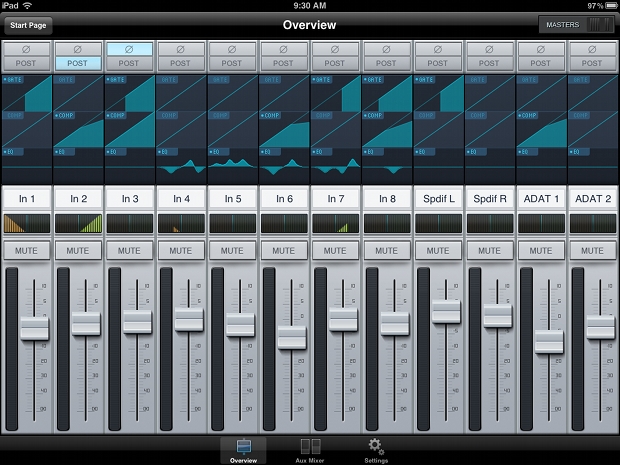Image resolution: width=620 pixels, height=465 pixels.
Task: Mute the Spdif R channel
Action: (x=489, y=251)
